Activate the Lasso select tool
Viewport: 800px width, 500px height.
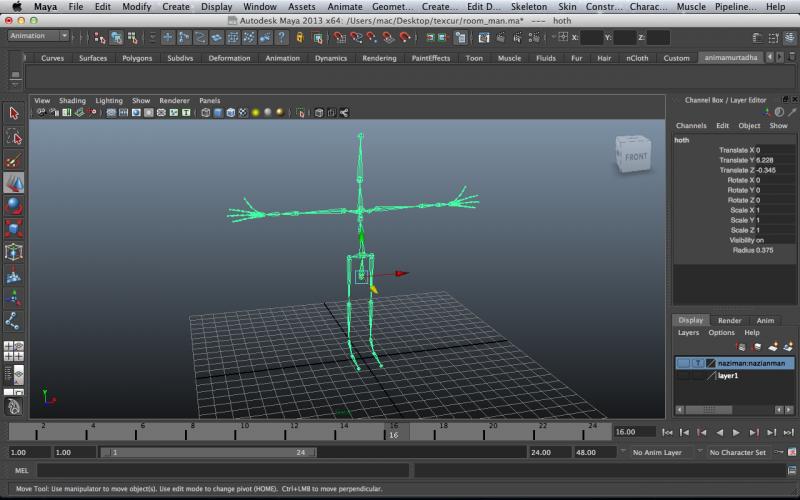click(x=14, y=137)
